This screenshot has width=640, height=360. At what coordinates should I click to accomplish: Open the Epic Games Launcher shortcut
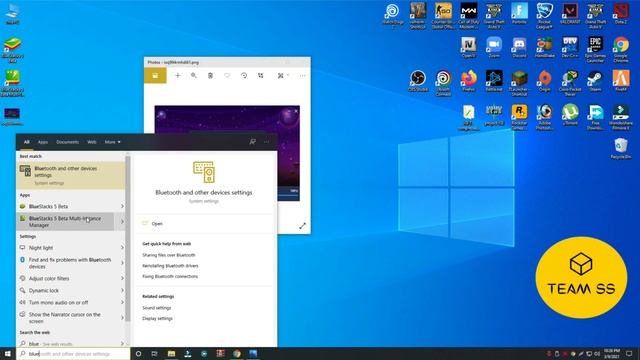pos(596,49)
